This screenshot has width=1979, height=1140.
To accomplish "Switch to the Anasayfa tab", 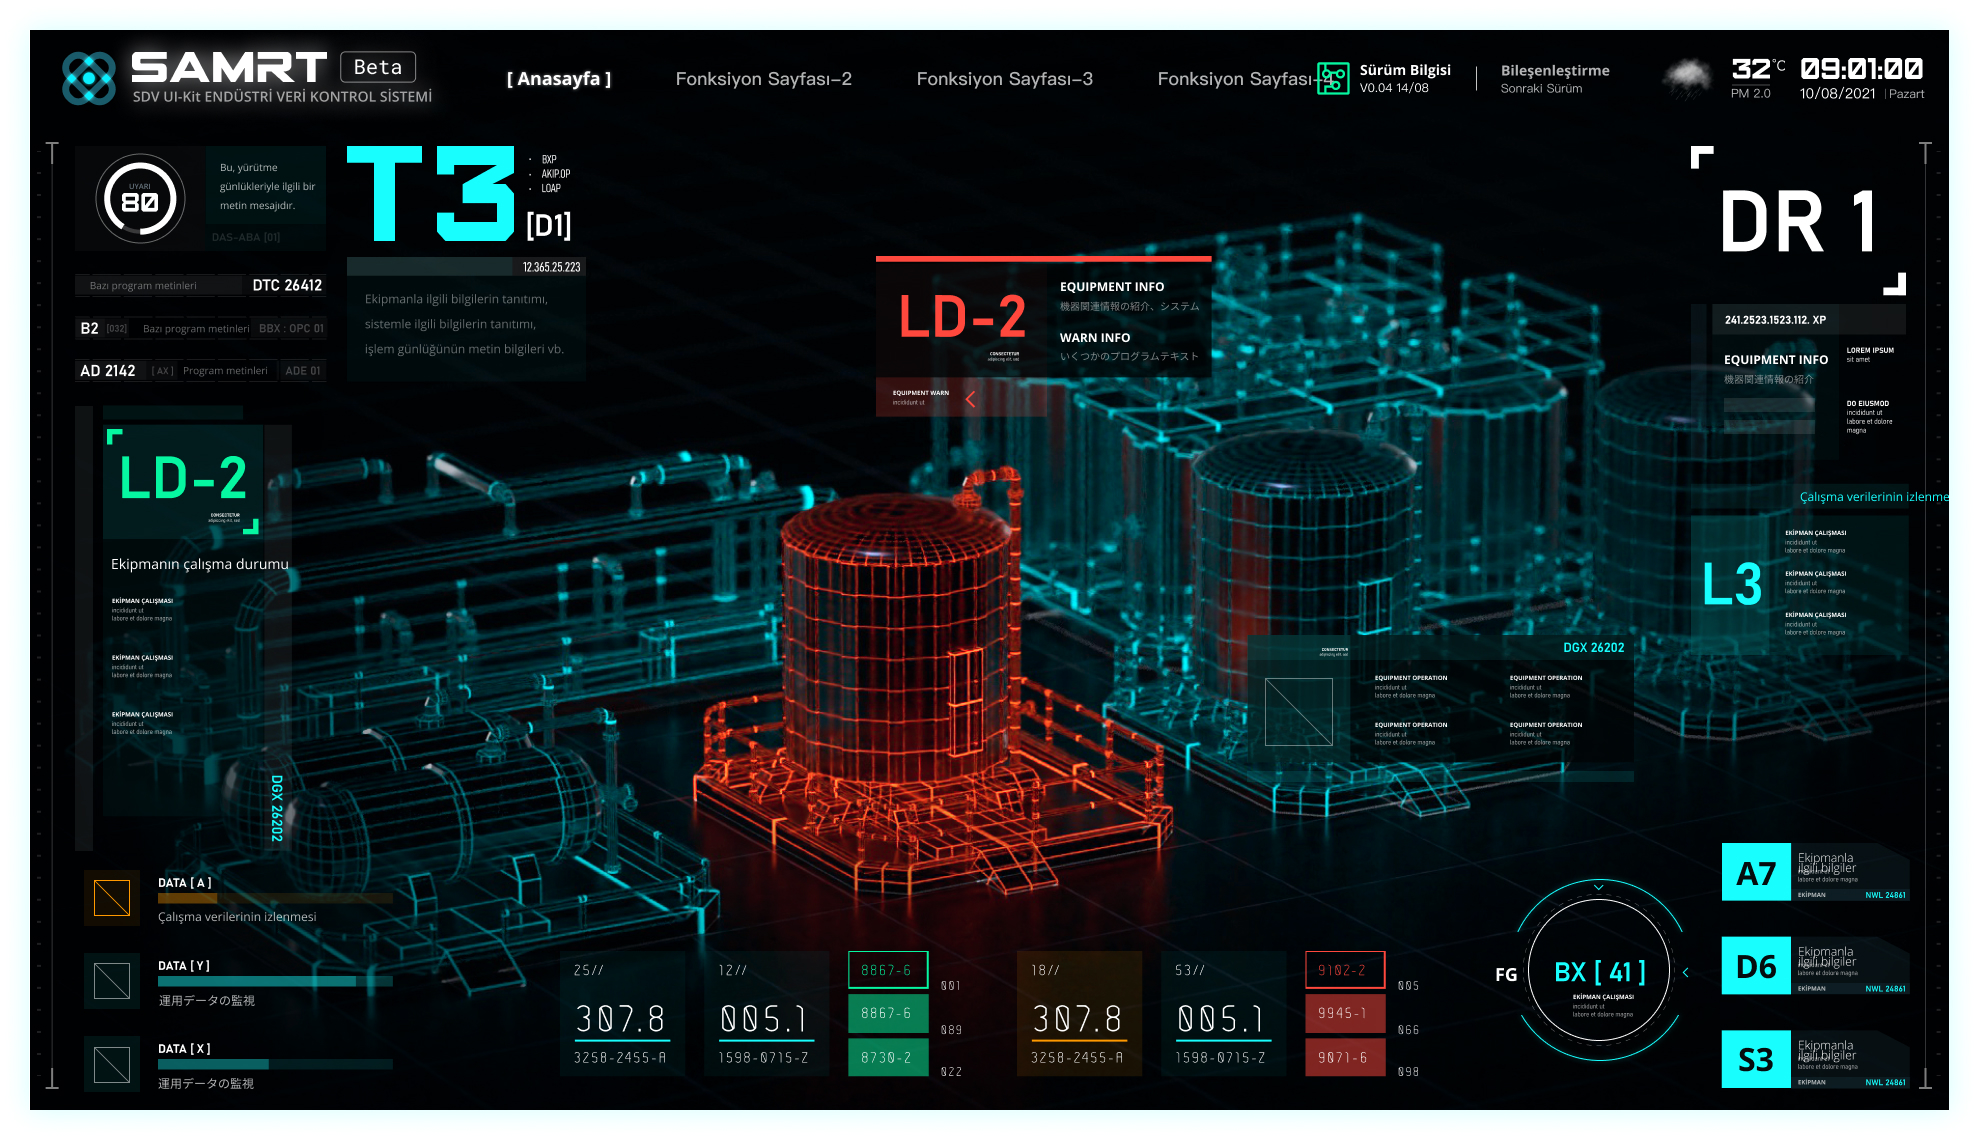I will [x=558, y=79].
